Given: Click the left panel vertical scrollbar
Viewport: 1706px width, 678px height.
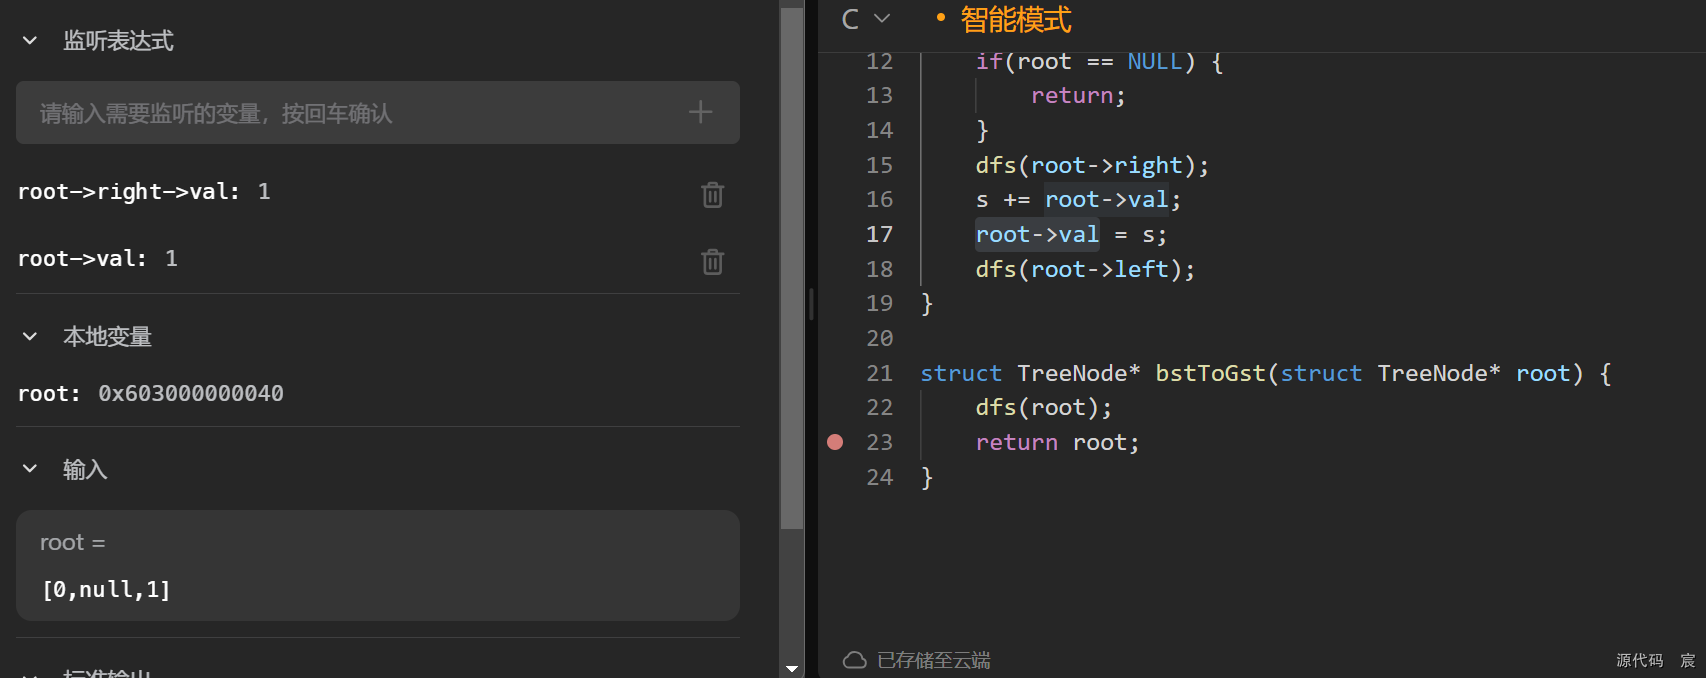Looking at the screenshot, I should [x=792, y=268].
